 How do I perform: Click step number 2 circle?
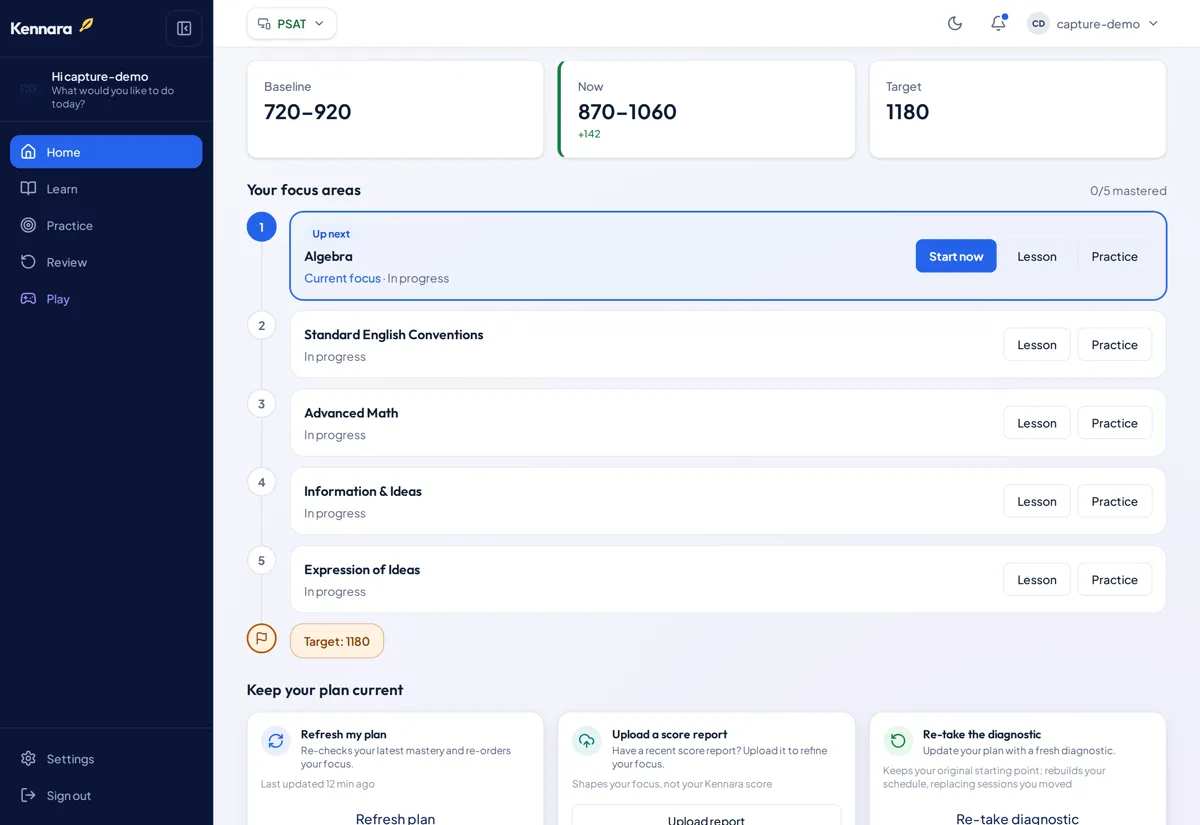(262, 325)
